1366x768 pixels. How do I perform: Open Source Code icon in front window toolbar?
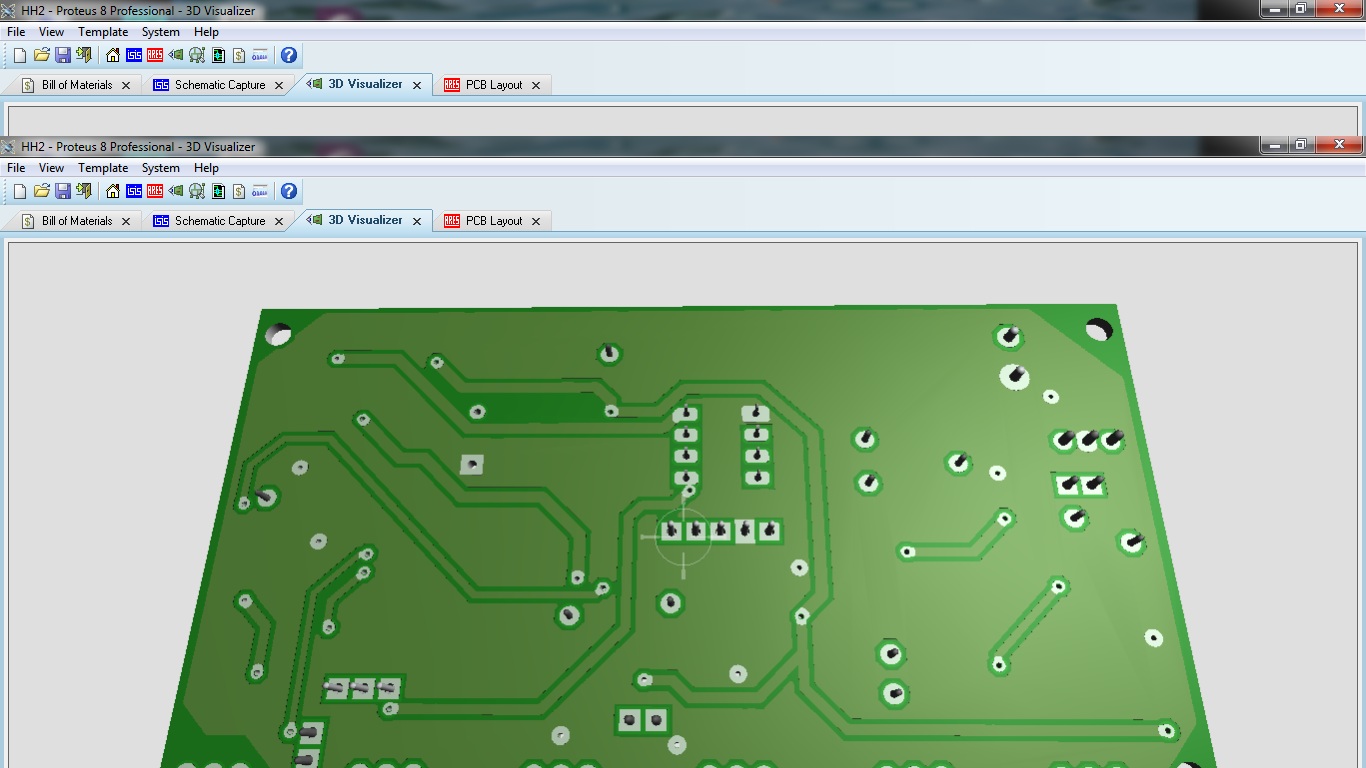[260, 191]
